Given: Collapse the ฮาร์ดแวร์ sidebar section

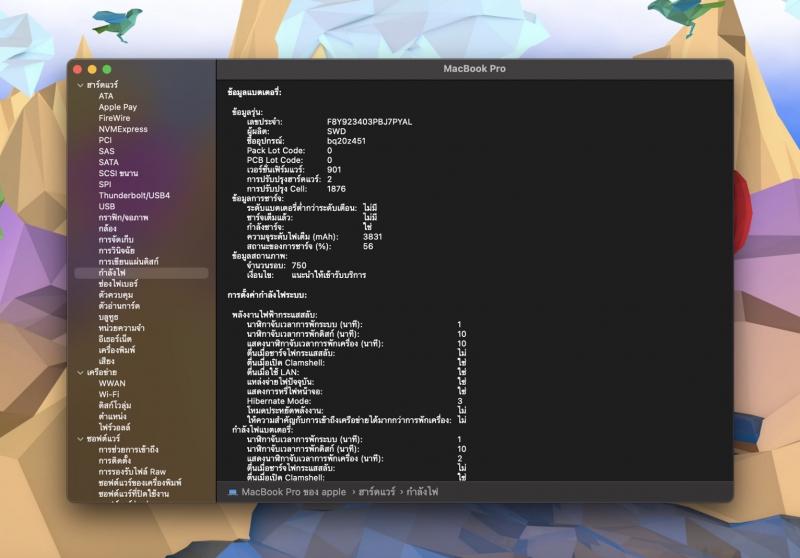Looking at the screenshot, I should [x=80, y=86].
